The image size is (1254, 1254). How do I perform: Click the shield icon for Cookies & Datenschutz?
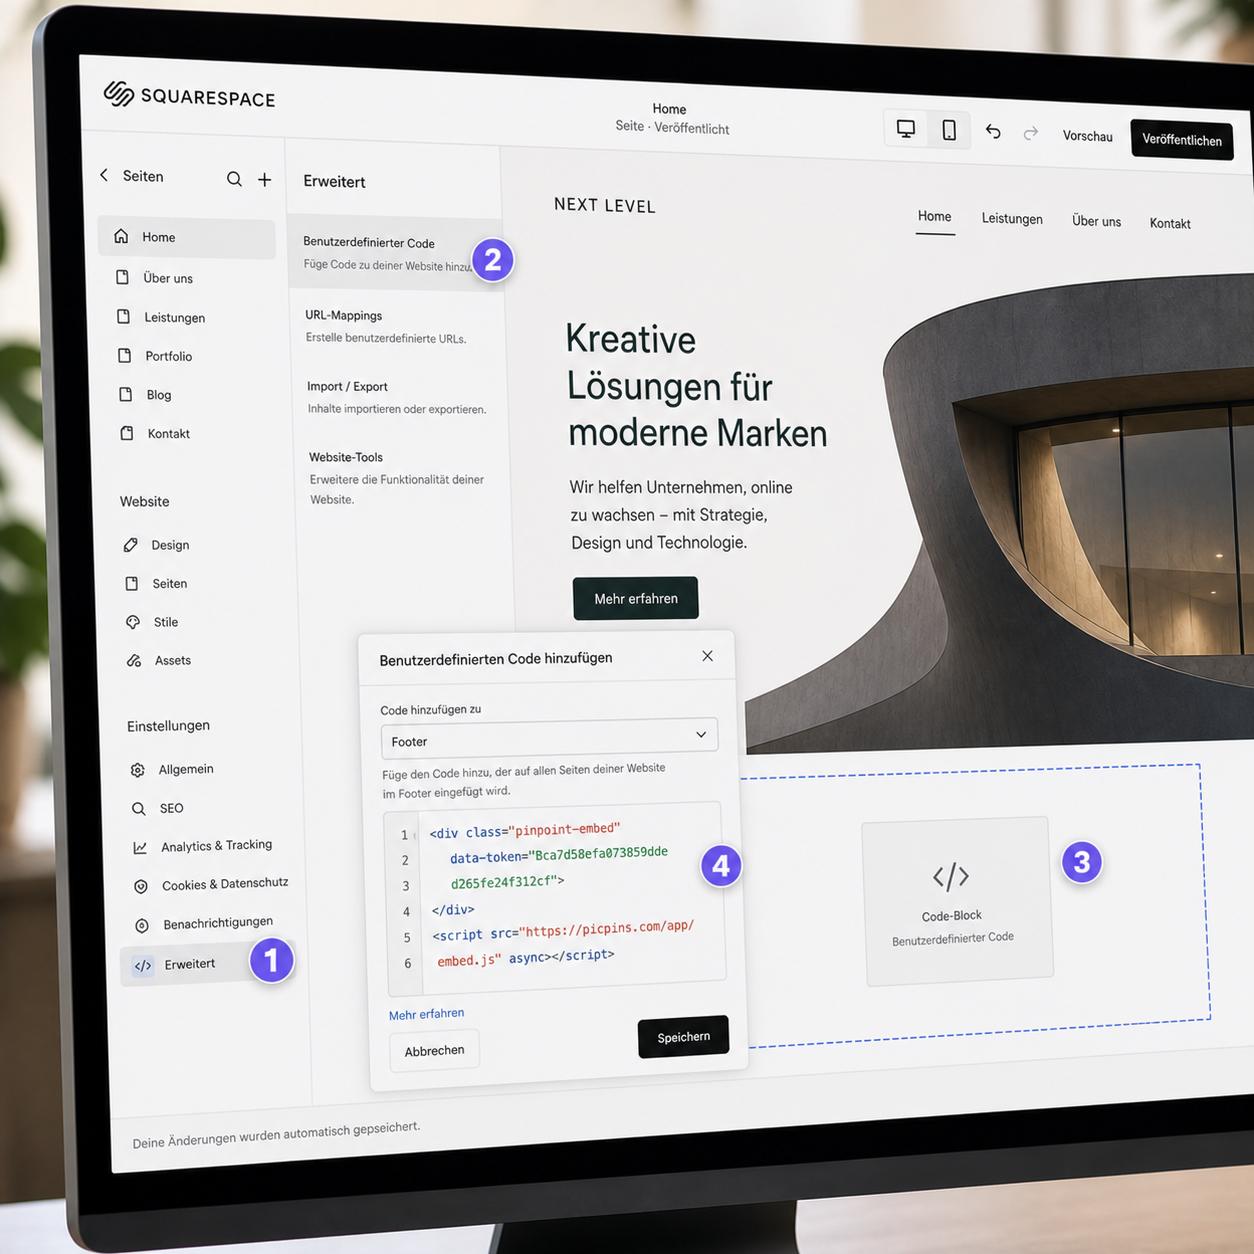pyautogui.click(x=141, y=887)
